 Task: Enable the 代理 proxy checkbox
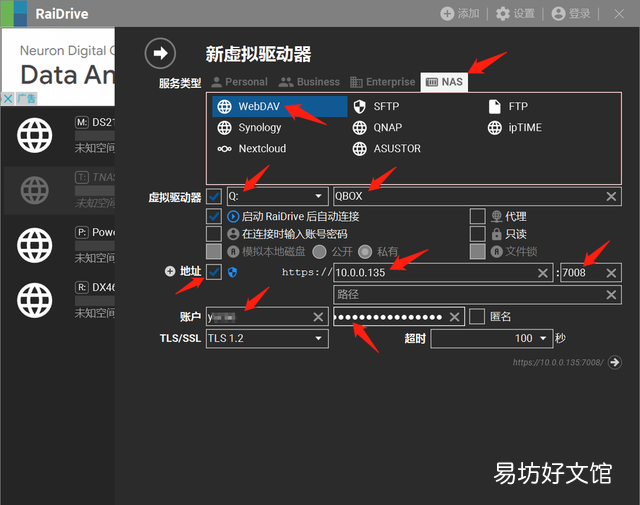[478, 216]
